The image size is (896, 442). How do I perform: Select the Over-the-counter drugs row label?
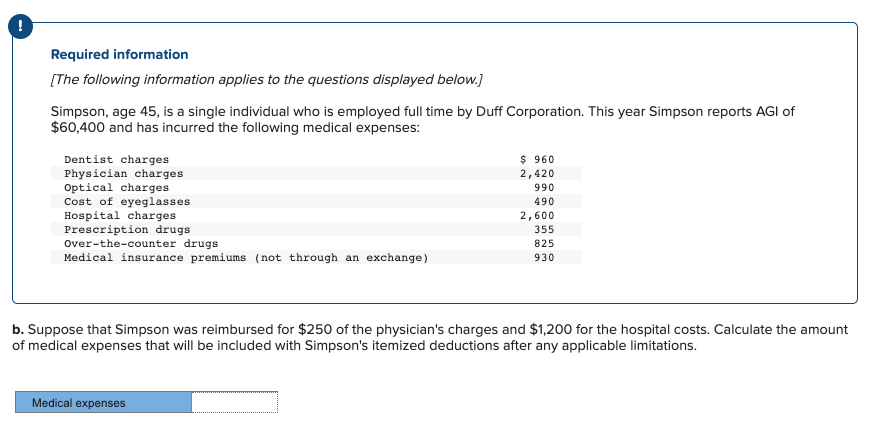(x=140, y=244)
